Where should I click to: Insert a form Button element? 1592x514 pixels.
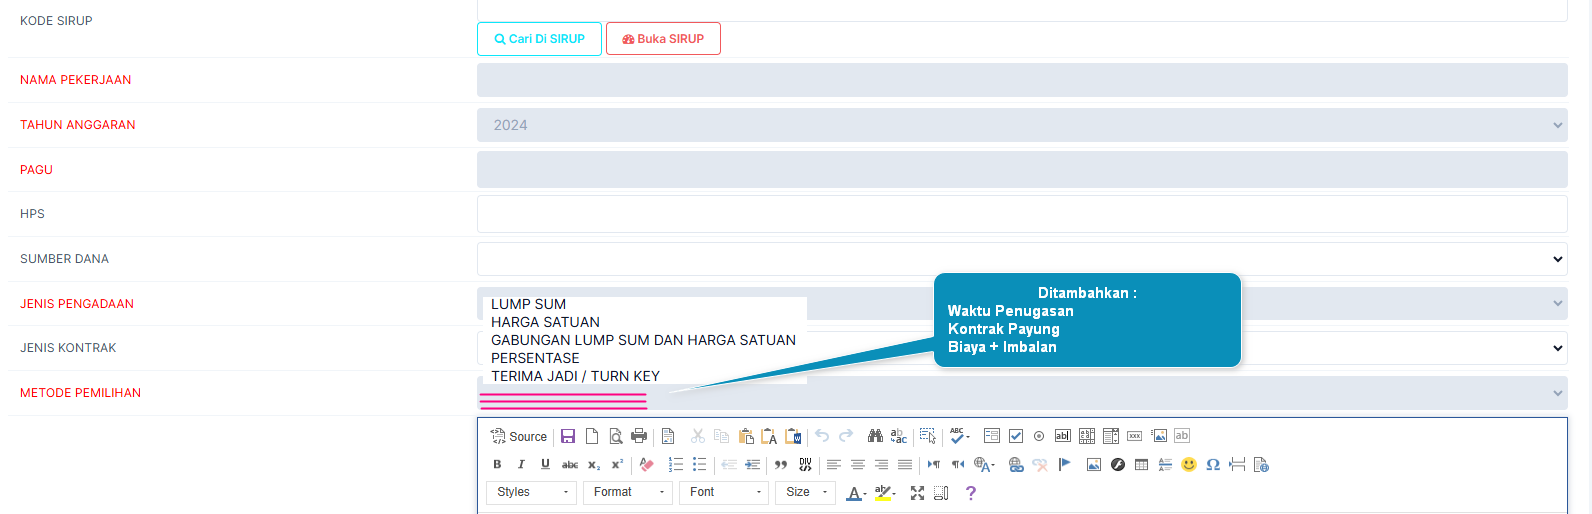click(1135, 436)
